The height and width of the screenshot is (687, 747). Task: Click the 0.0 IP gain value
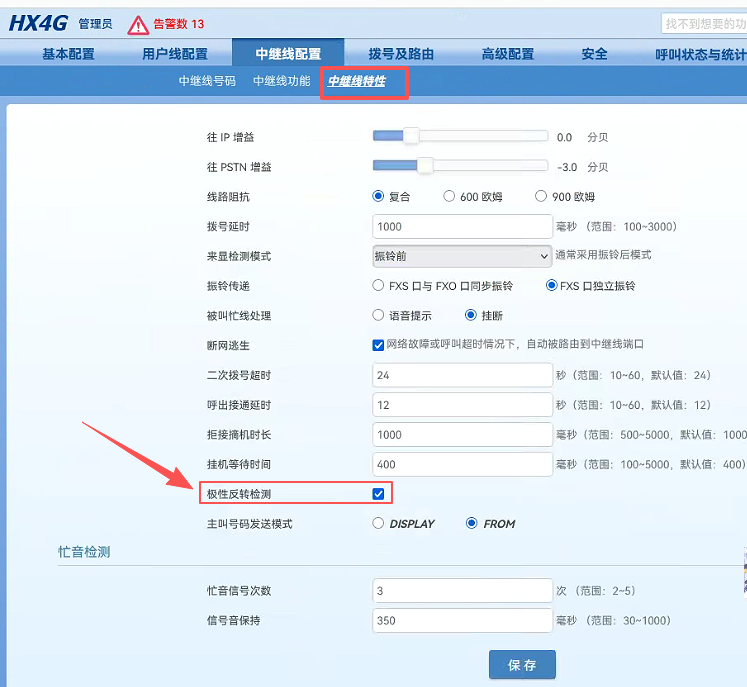(x=565, y=138)
